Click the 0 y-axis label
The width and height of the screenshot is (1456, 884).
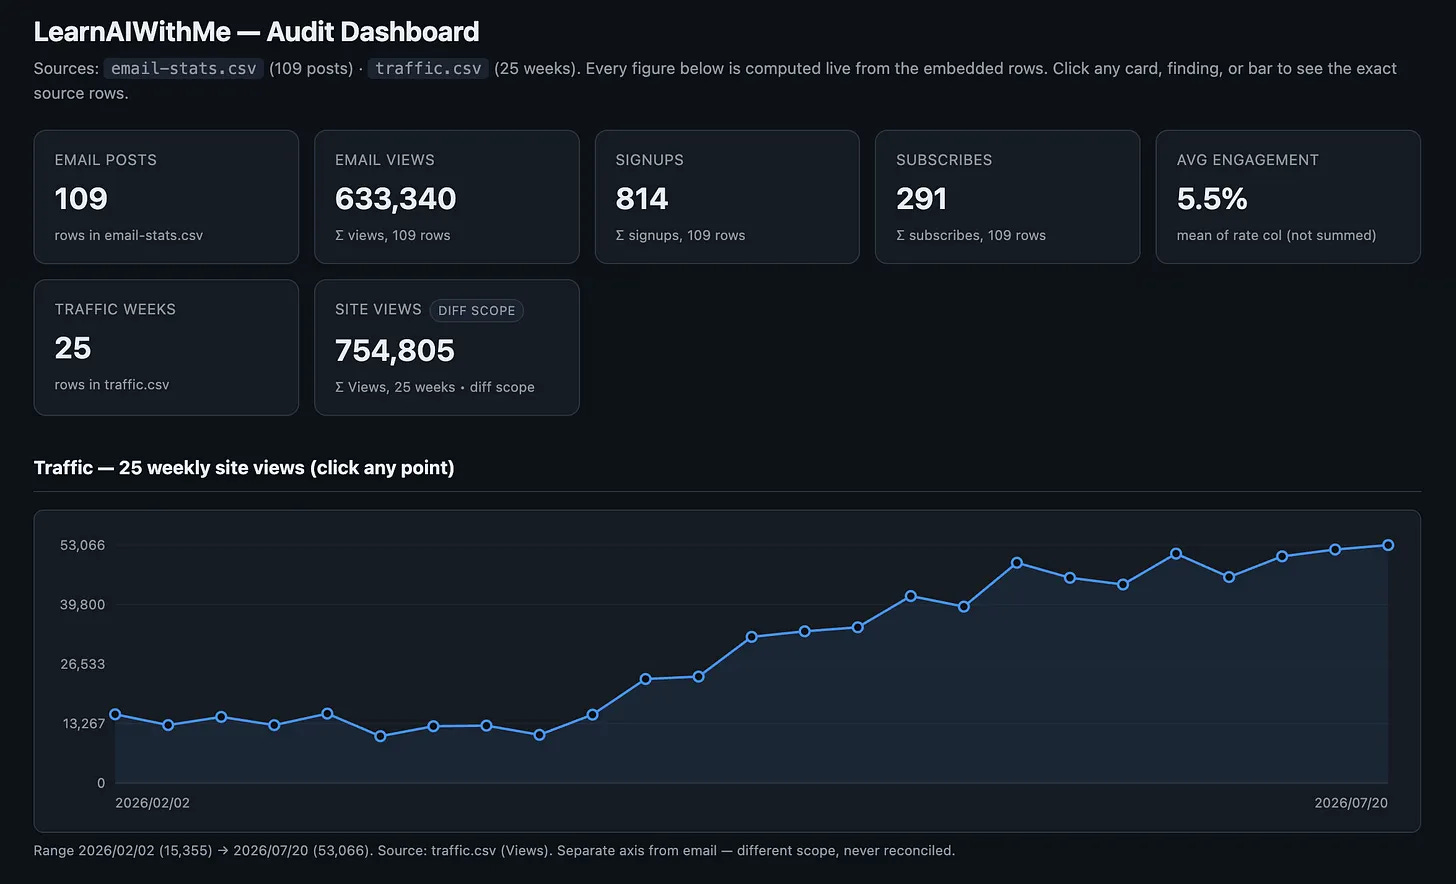[x=101, y=783]
